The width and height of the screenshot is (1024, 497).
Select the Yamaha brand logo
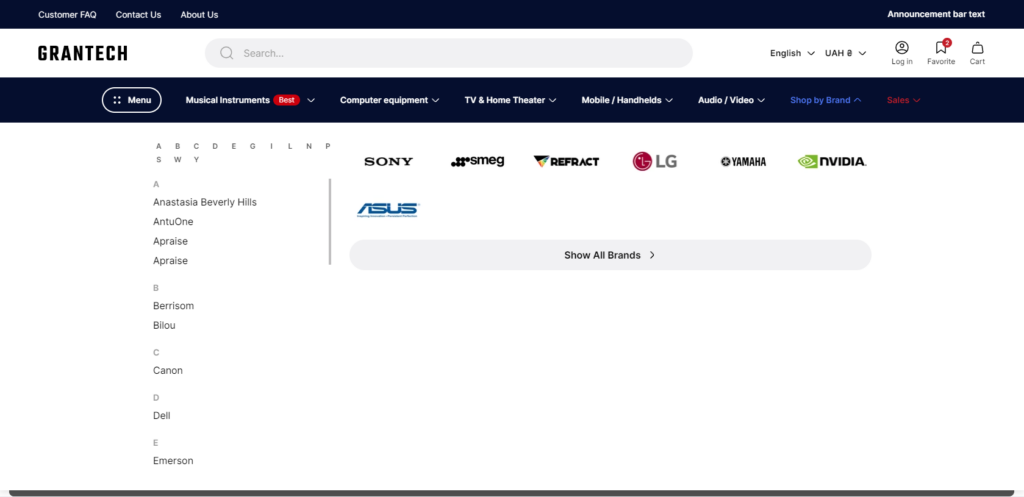[743, 161]
